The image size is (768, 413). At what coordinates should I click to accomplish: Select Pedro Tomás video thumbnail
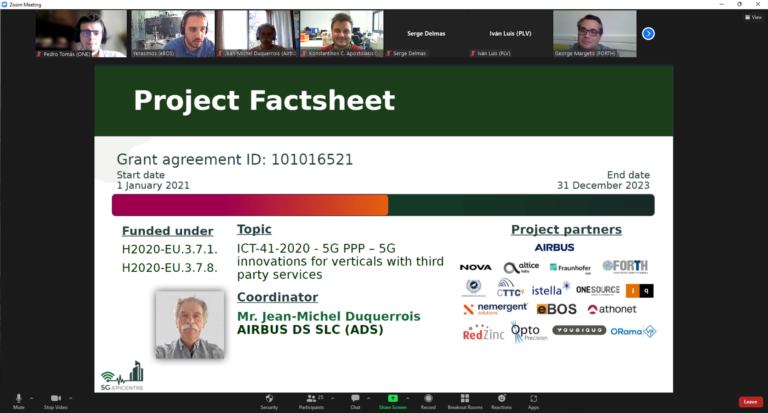[81, 33]
